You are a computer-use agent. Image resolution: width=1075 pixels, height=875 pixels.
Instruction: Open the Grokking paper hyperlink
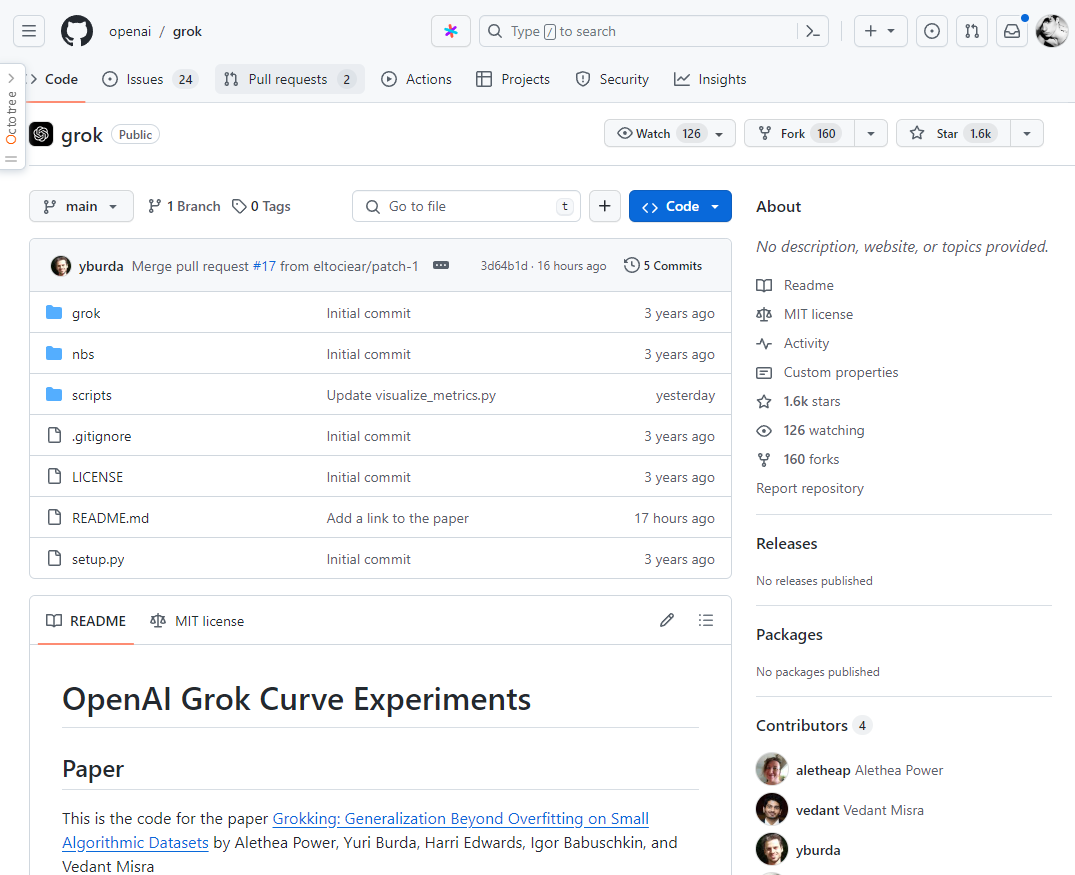pyautogui.click(x=461, y=819)
